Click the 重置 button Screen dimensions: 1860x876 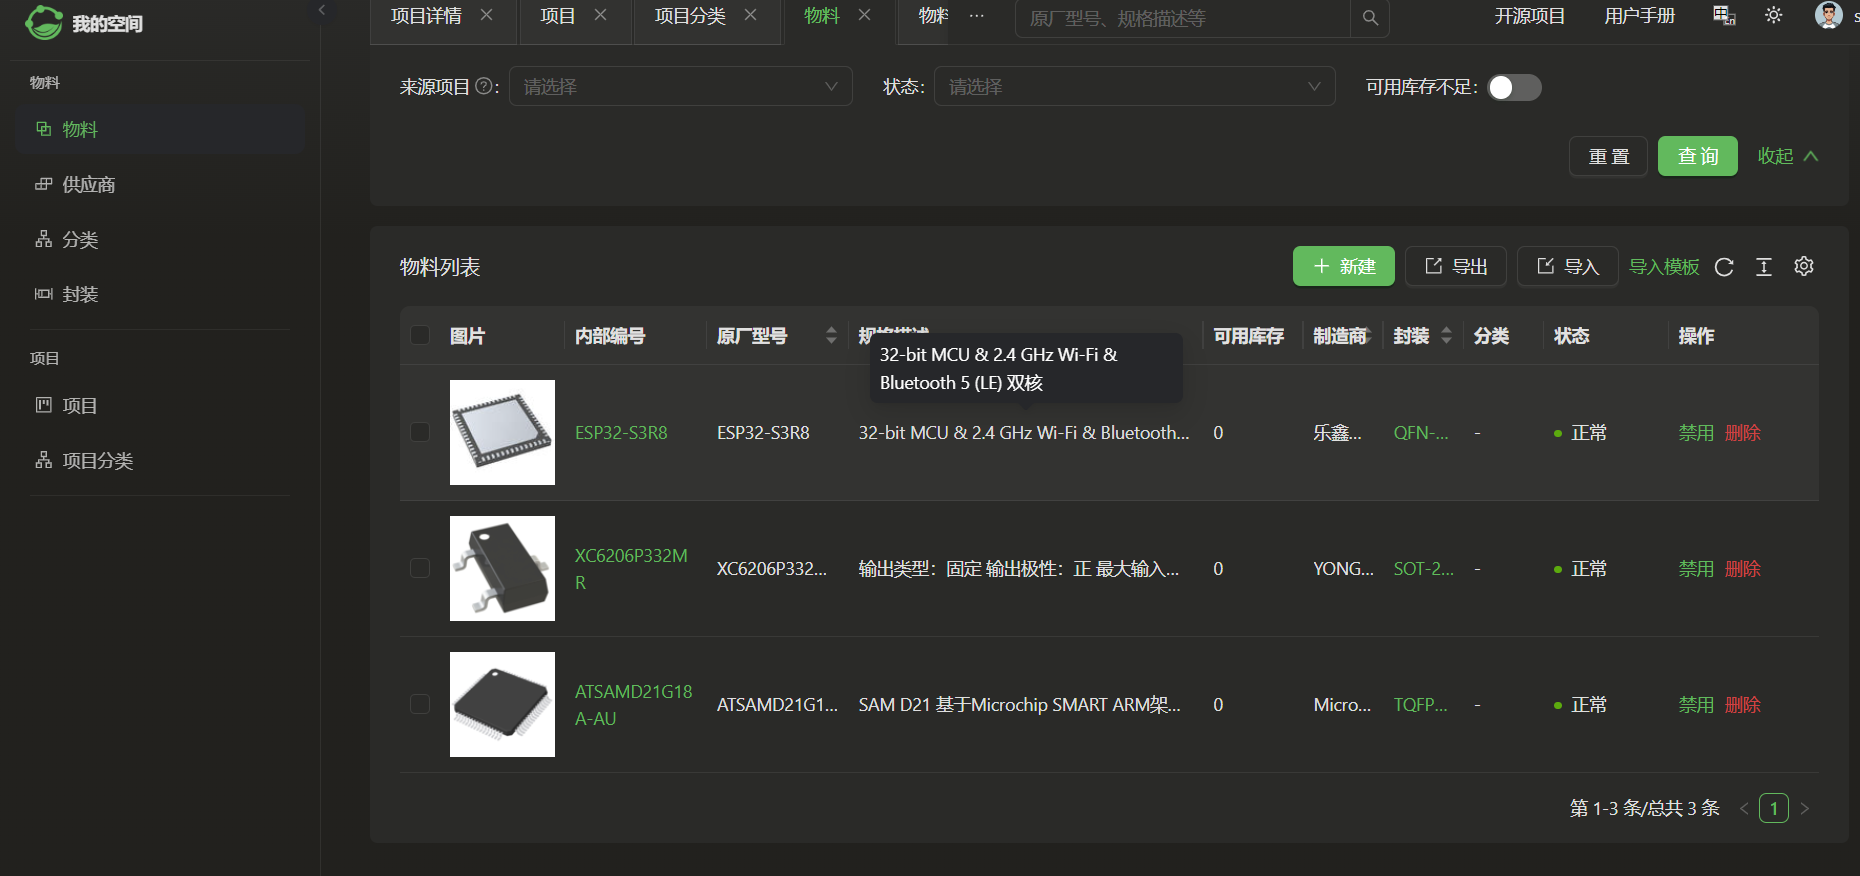(1608, 156)
